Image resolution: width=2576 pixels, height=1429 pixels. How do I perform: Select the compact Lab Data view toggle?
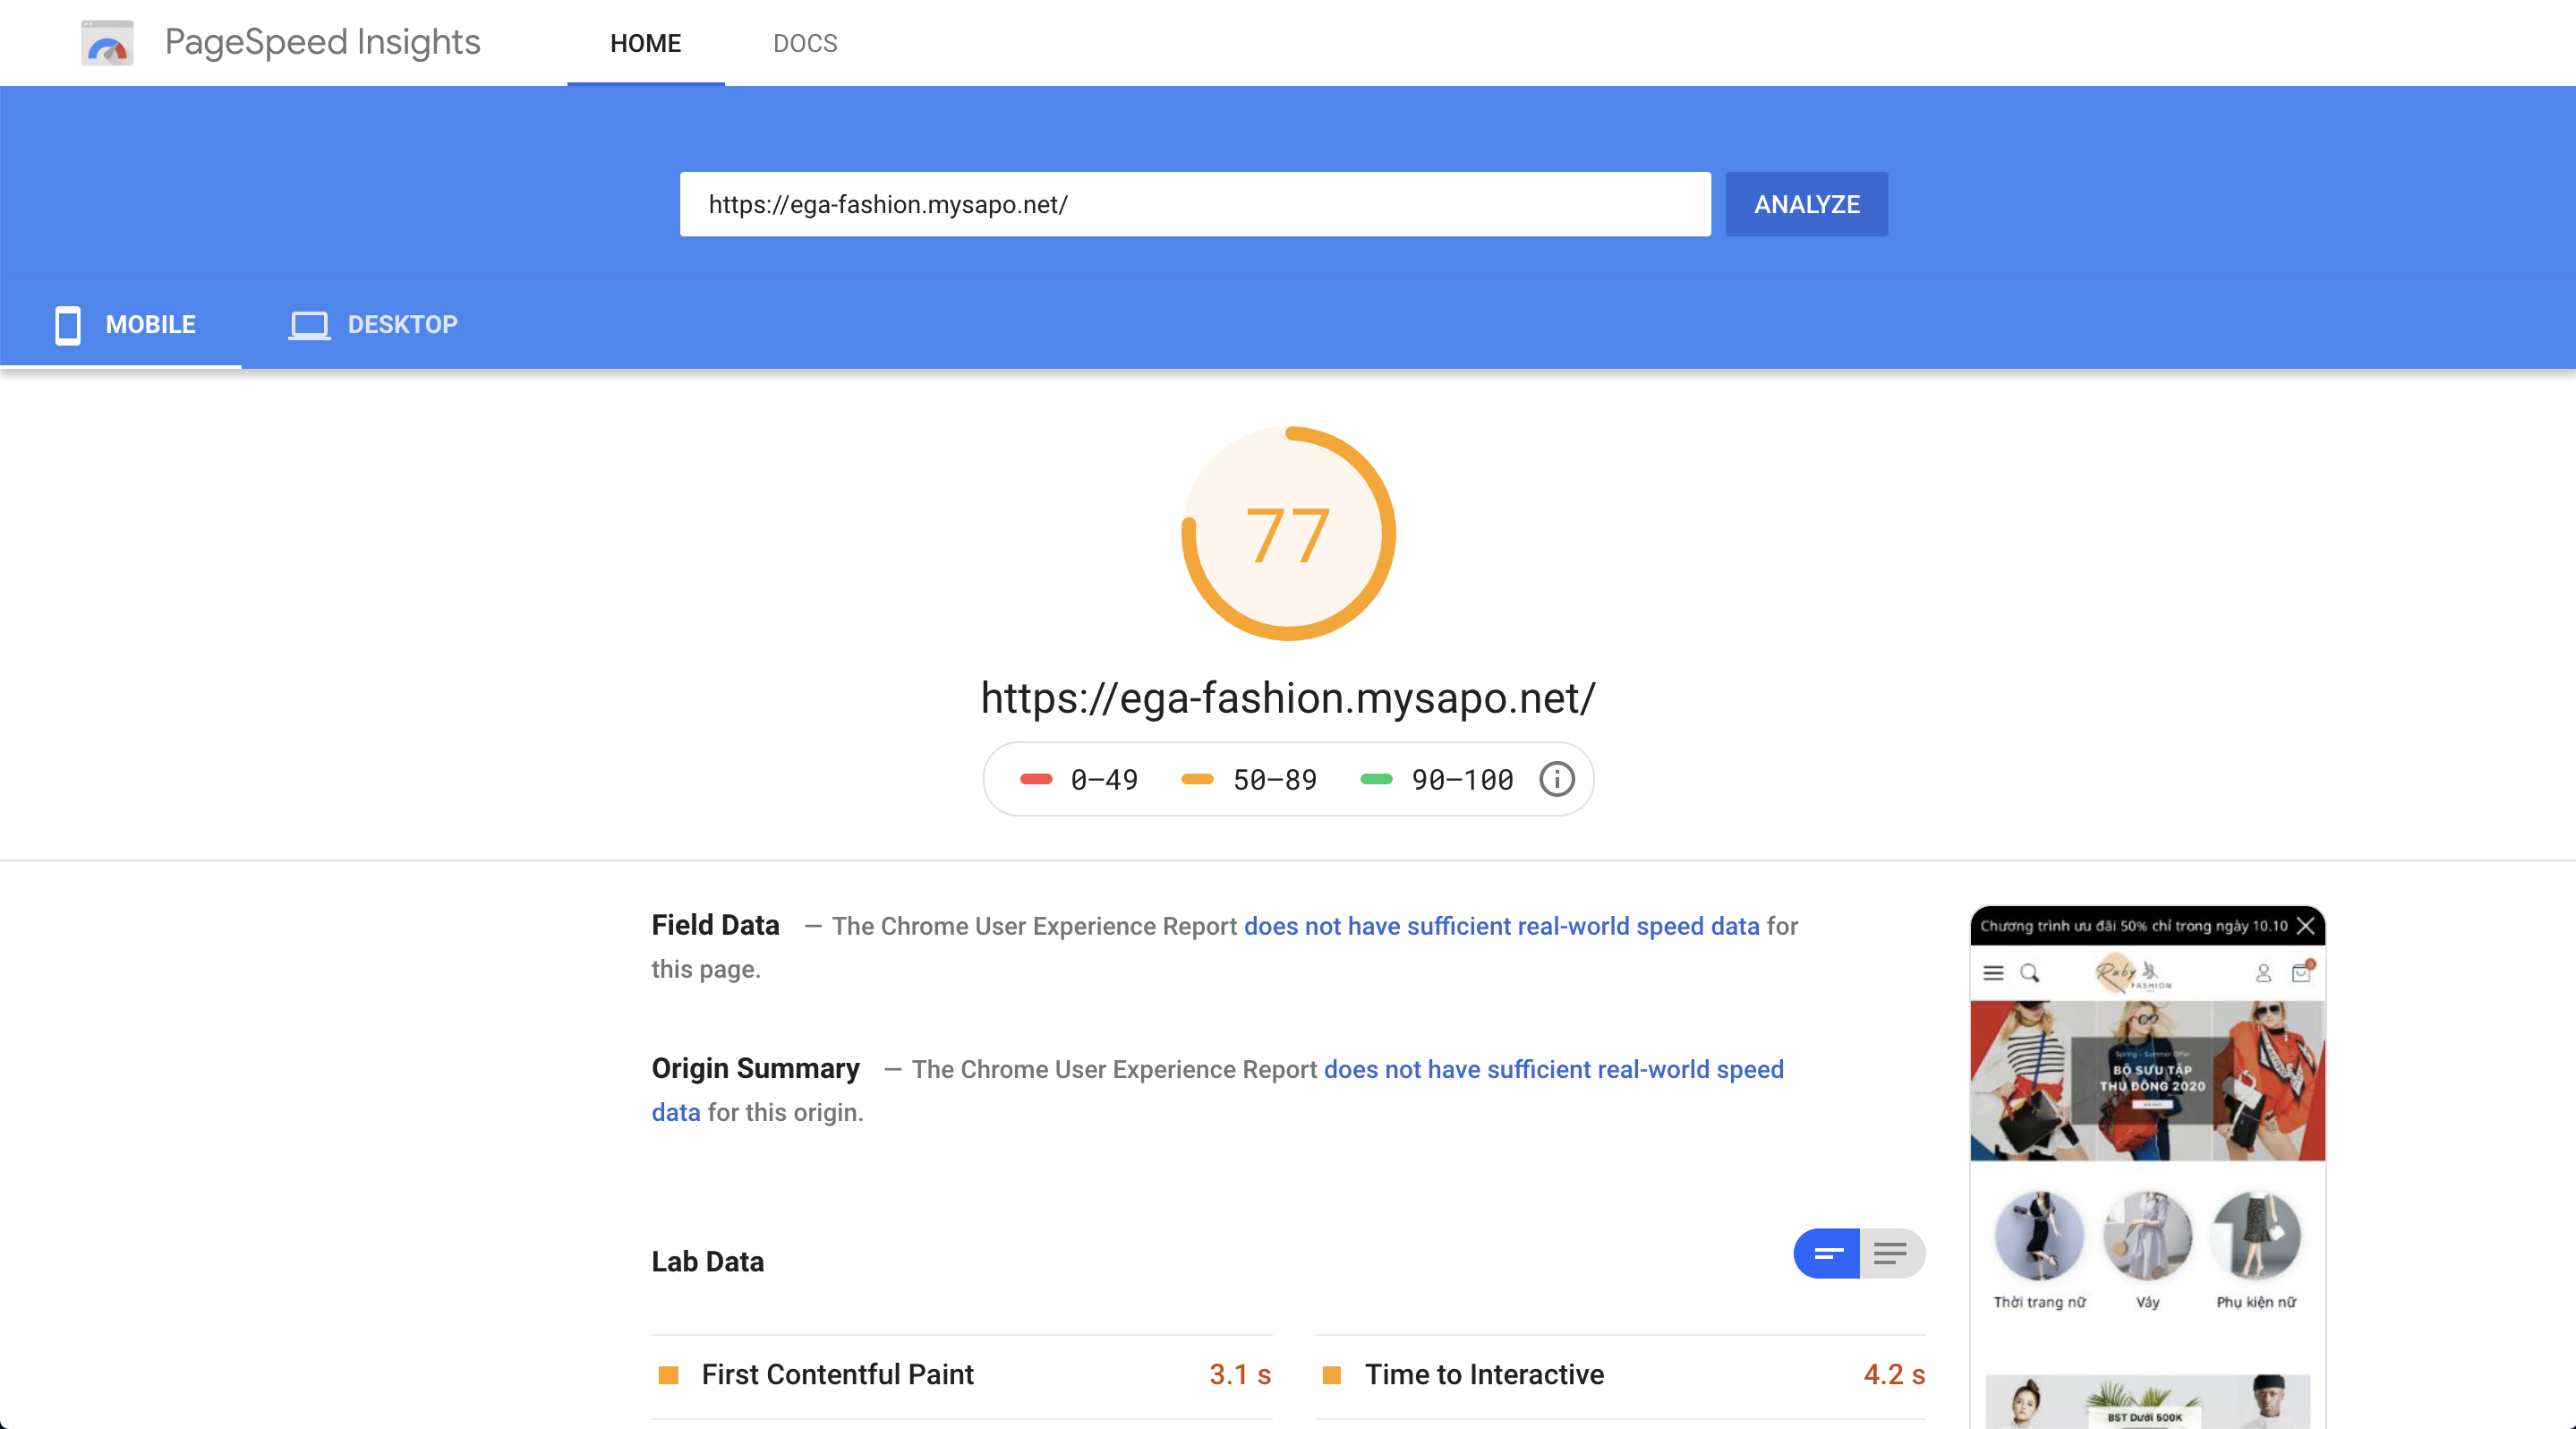(1826, 1253)
